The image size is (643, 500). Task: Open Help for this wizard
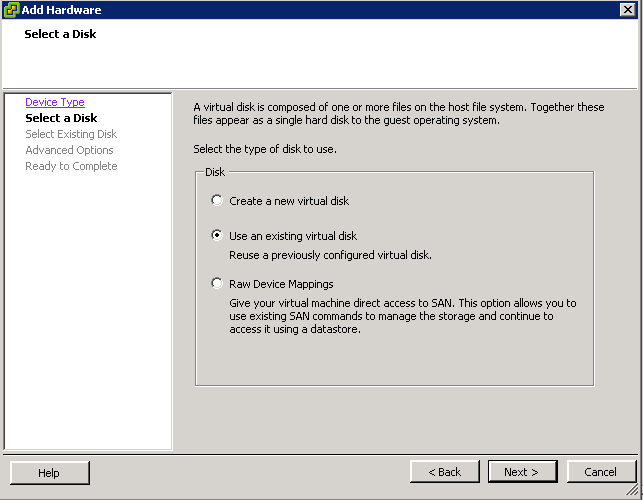coord(49,473)
